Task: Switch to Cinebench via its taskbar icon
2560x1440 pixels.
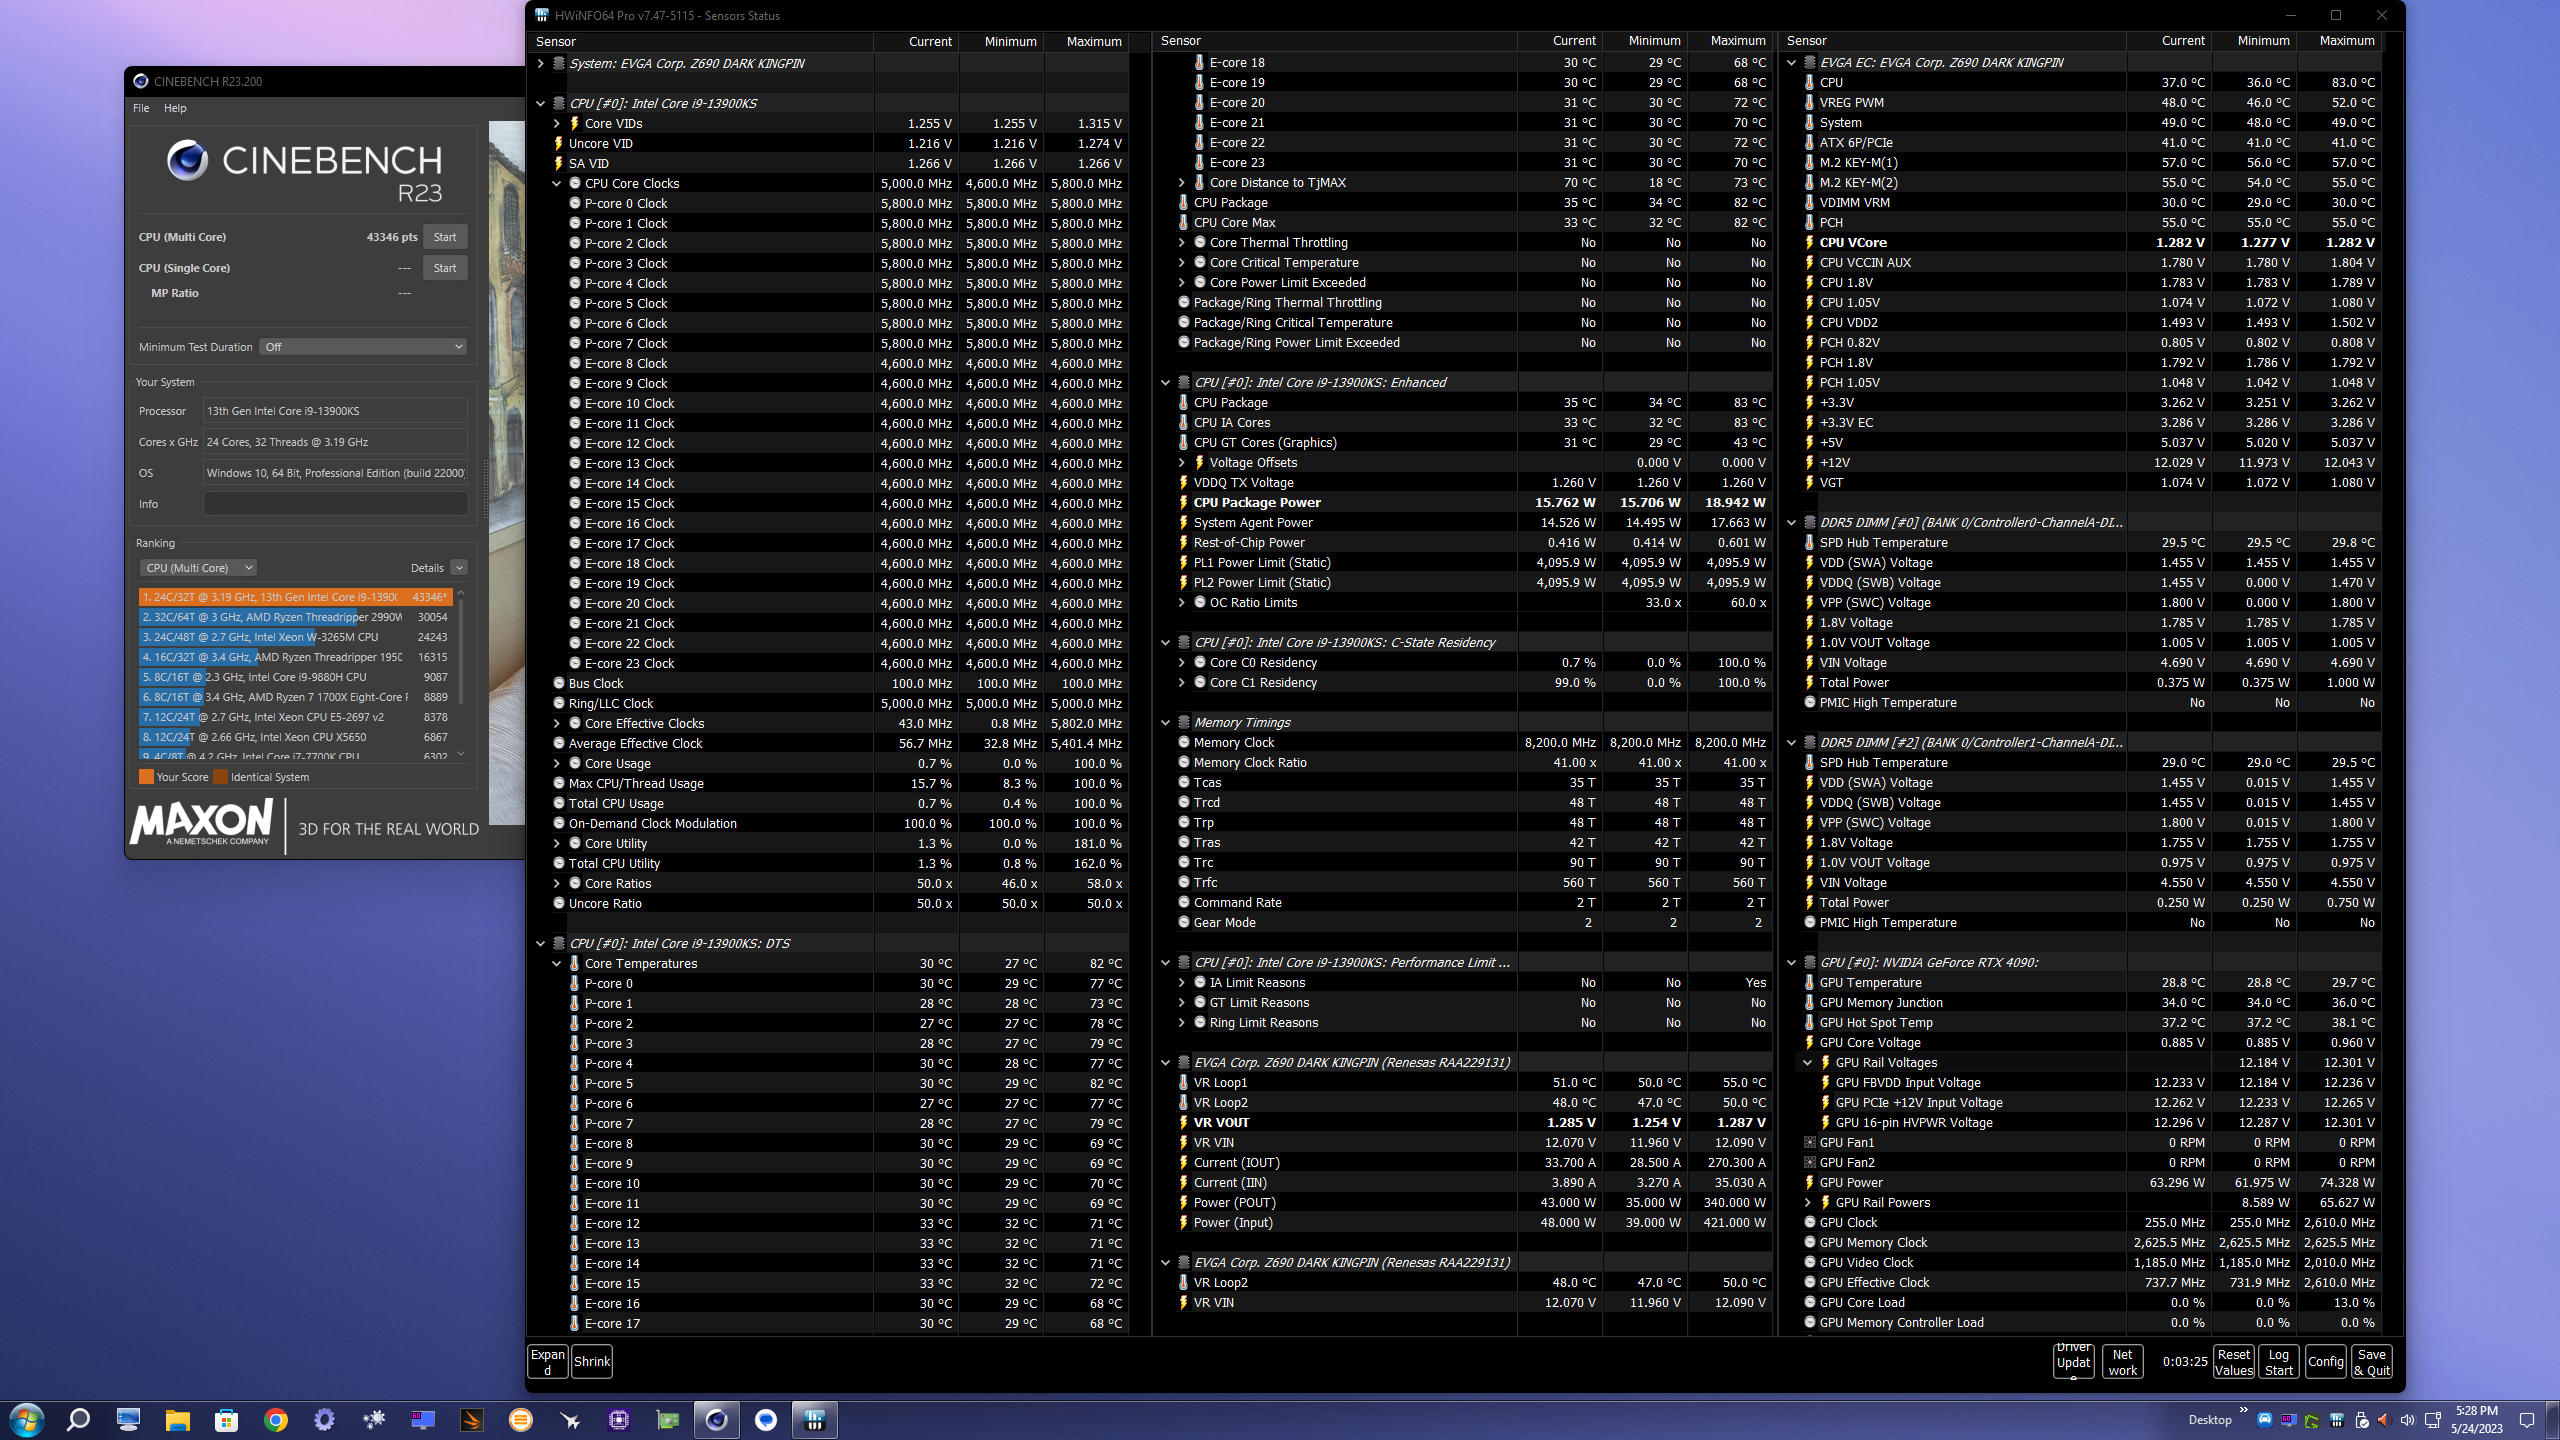Action: coord(717,1419)
